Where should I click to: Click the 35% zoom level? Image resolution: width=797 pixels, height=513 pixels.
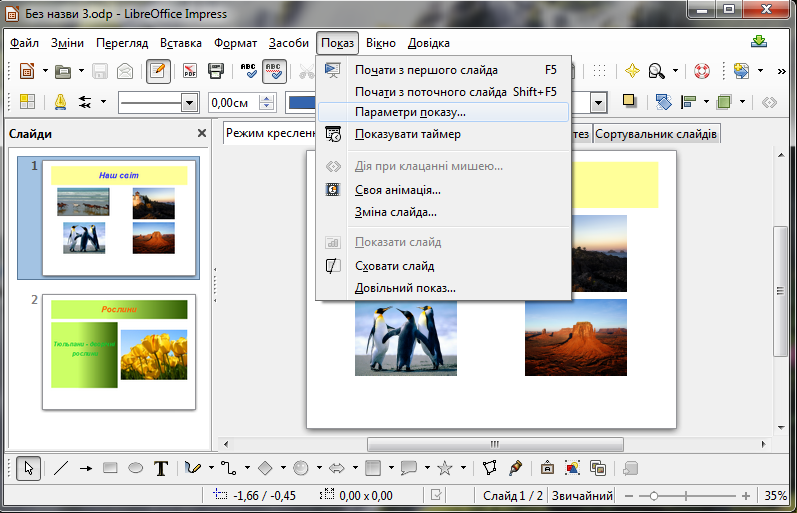775,496
